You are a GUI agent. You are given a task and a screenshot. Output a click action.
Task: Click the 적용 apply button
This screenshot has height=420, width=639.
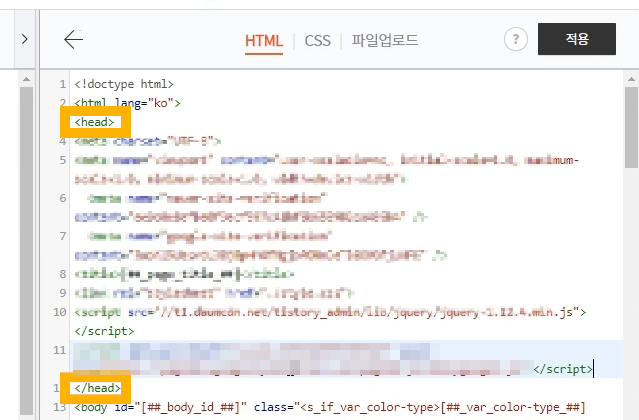point(577,39)
